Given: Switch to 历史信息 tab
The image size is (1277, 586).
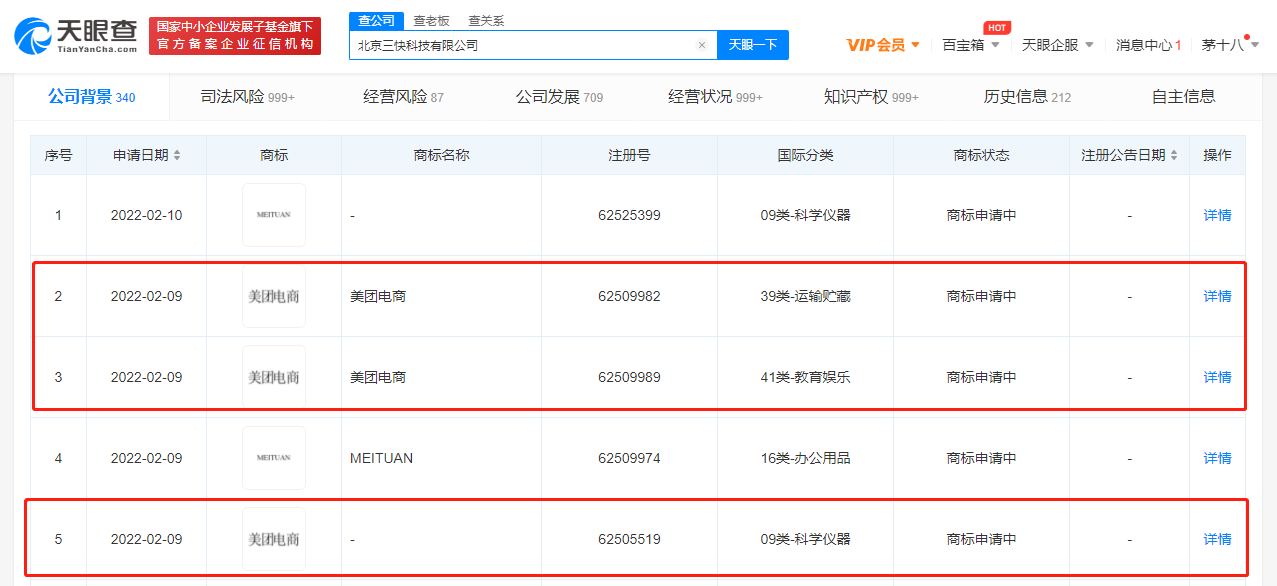Looking at the screenshot, I should 1027,97.
